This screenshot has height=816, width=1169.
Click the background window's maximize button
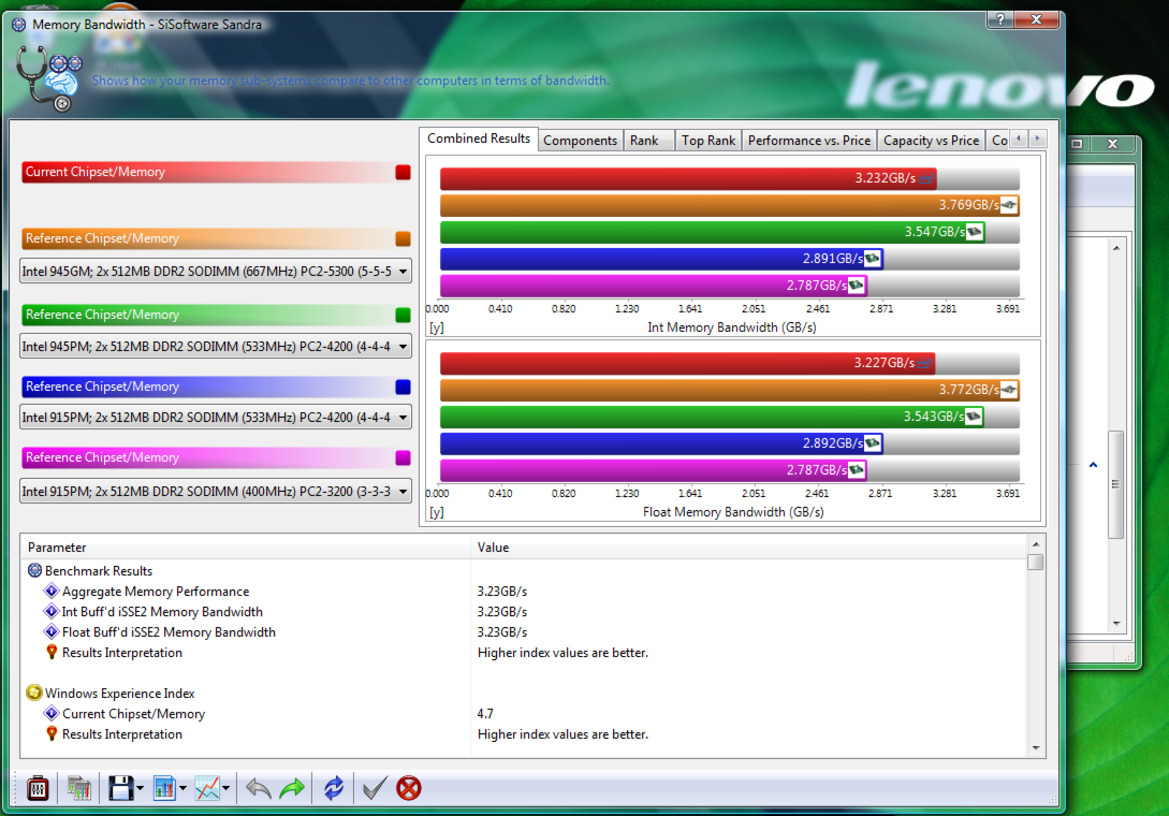click(1077, 144)
